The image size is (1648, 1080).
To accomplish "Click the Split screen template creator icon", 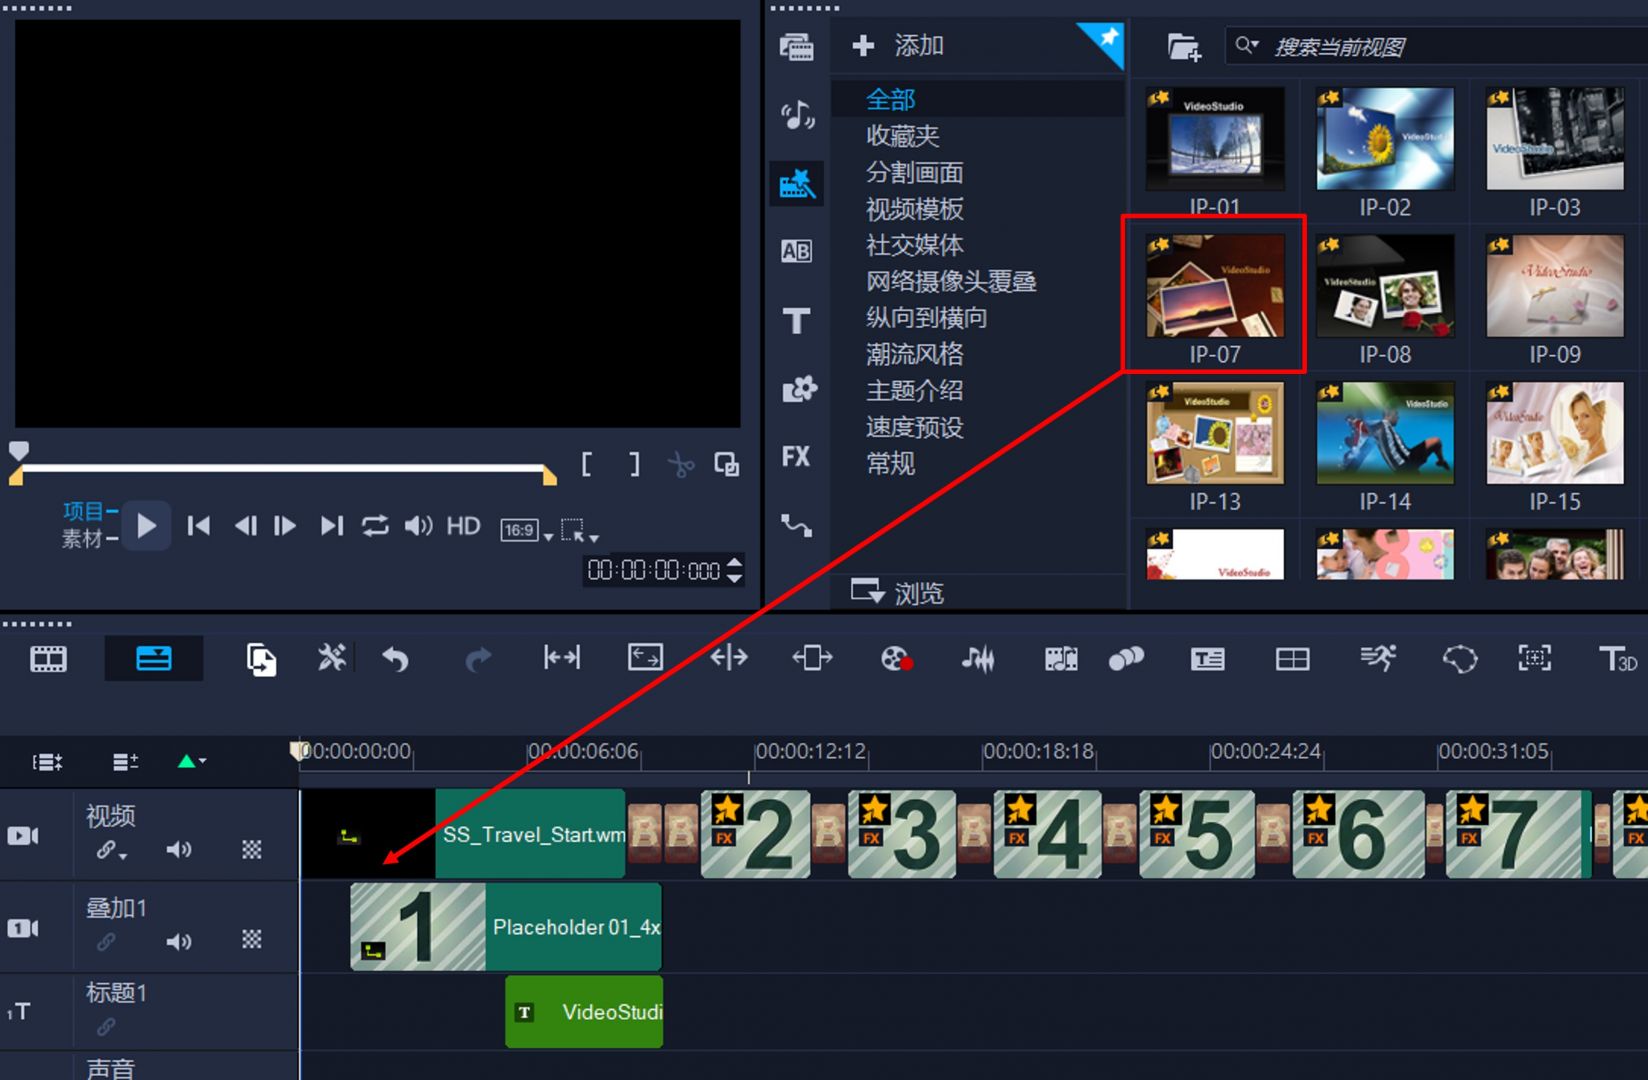I will (1292, 659).
